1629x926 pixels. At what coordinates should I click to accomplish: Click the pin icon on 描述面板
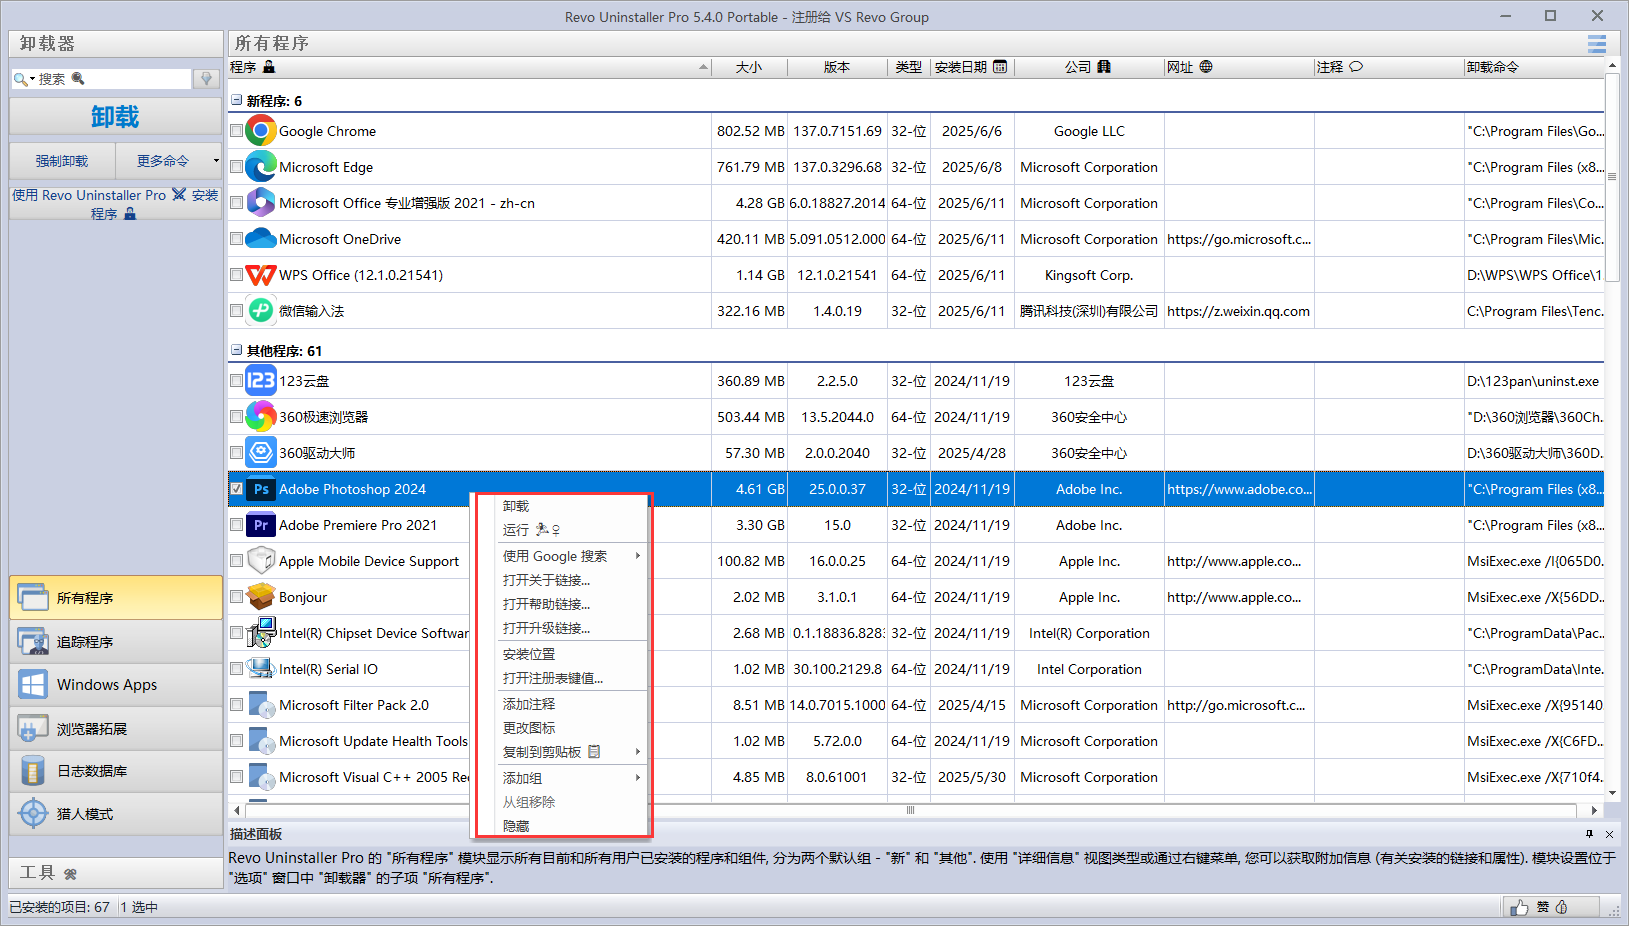click(1589, 834)
